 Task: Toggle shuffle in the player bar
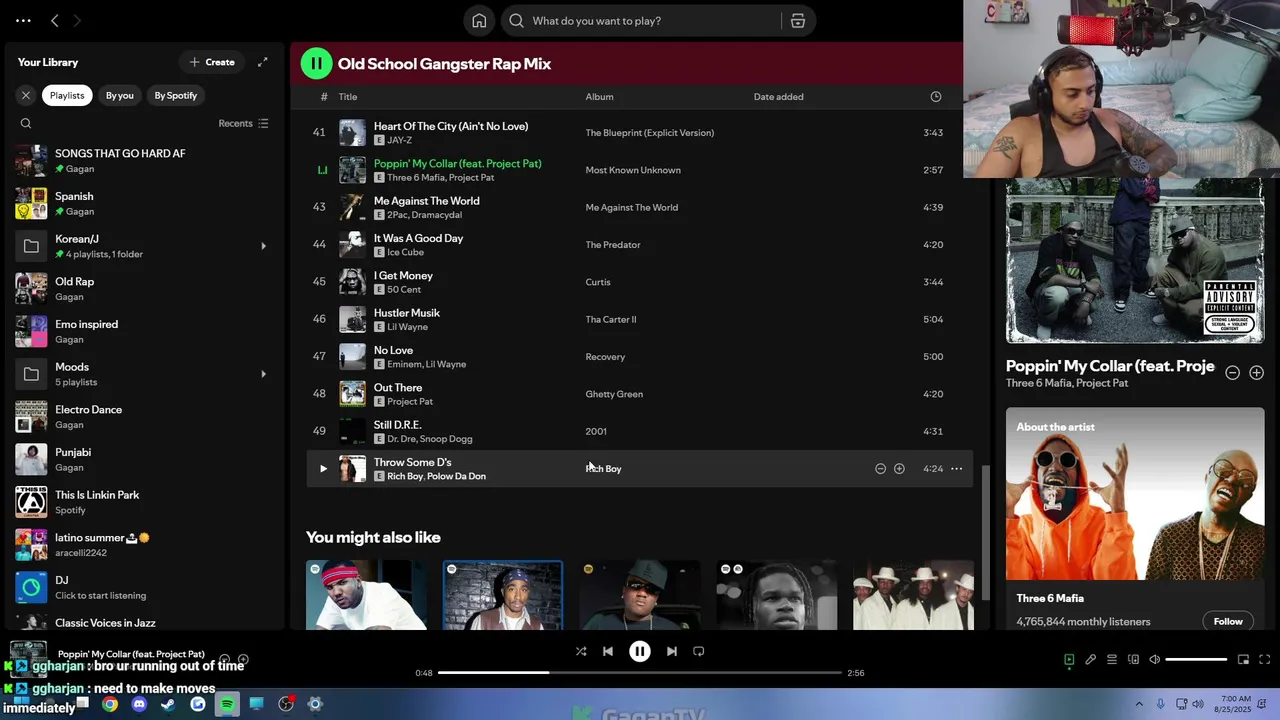coord(581,651)
